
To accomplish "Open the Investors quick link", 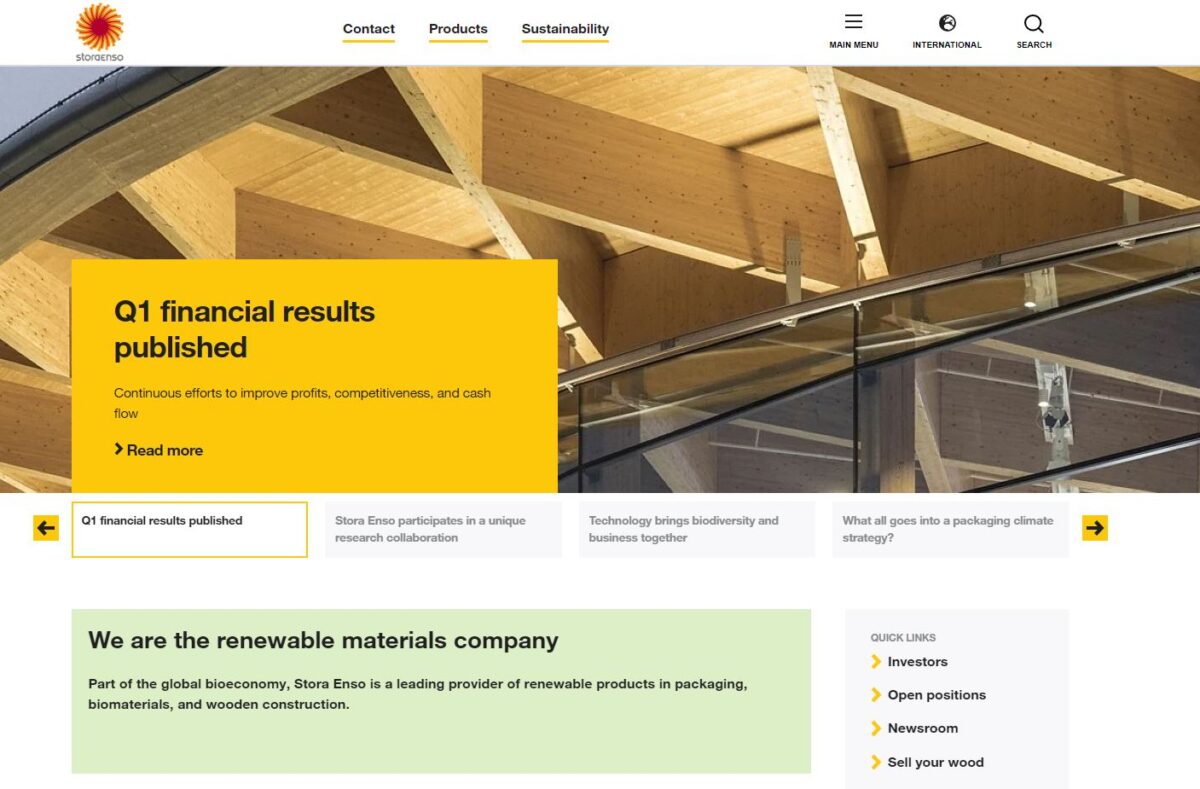I will coord(917,661).
